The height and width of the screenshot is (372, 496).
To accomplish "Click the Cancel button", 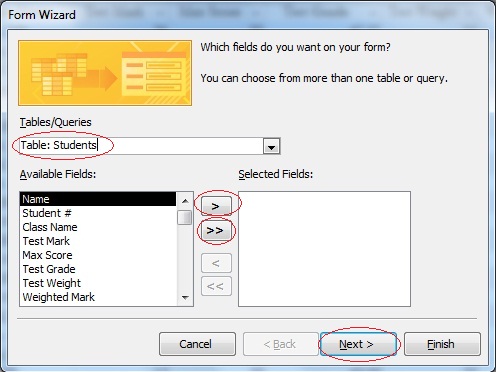I will coord(197,344).
